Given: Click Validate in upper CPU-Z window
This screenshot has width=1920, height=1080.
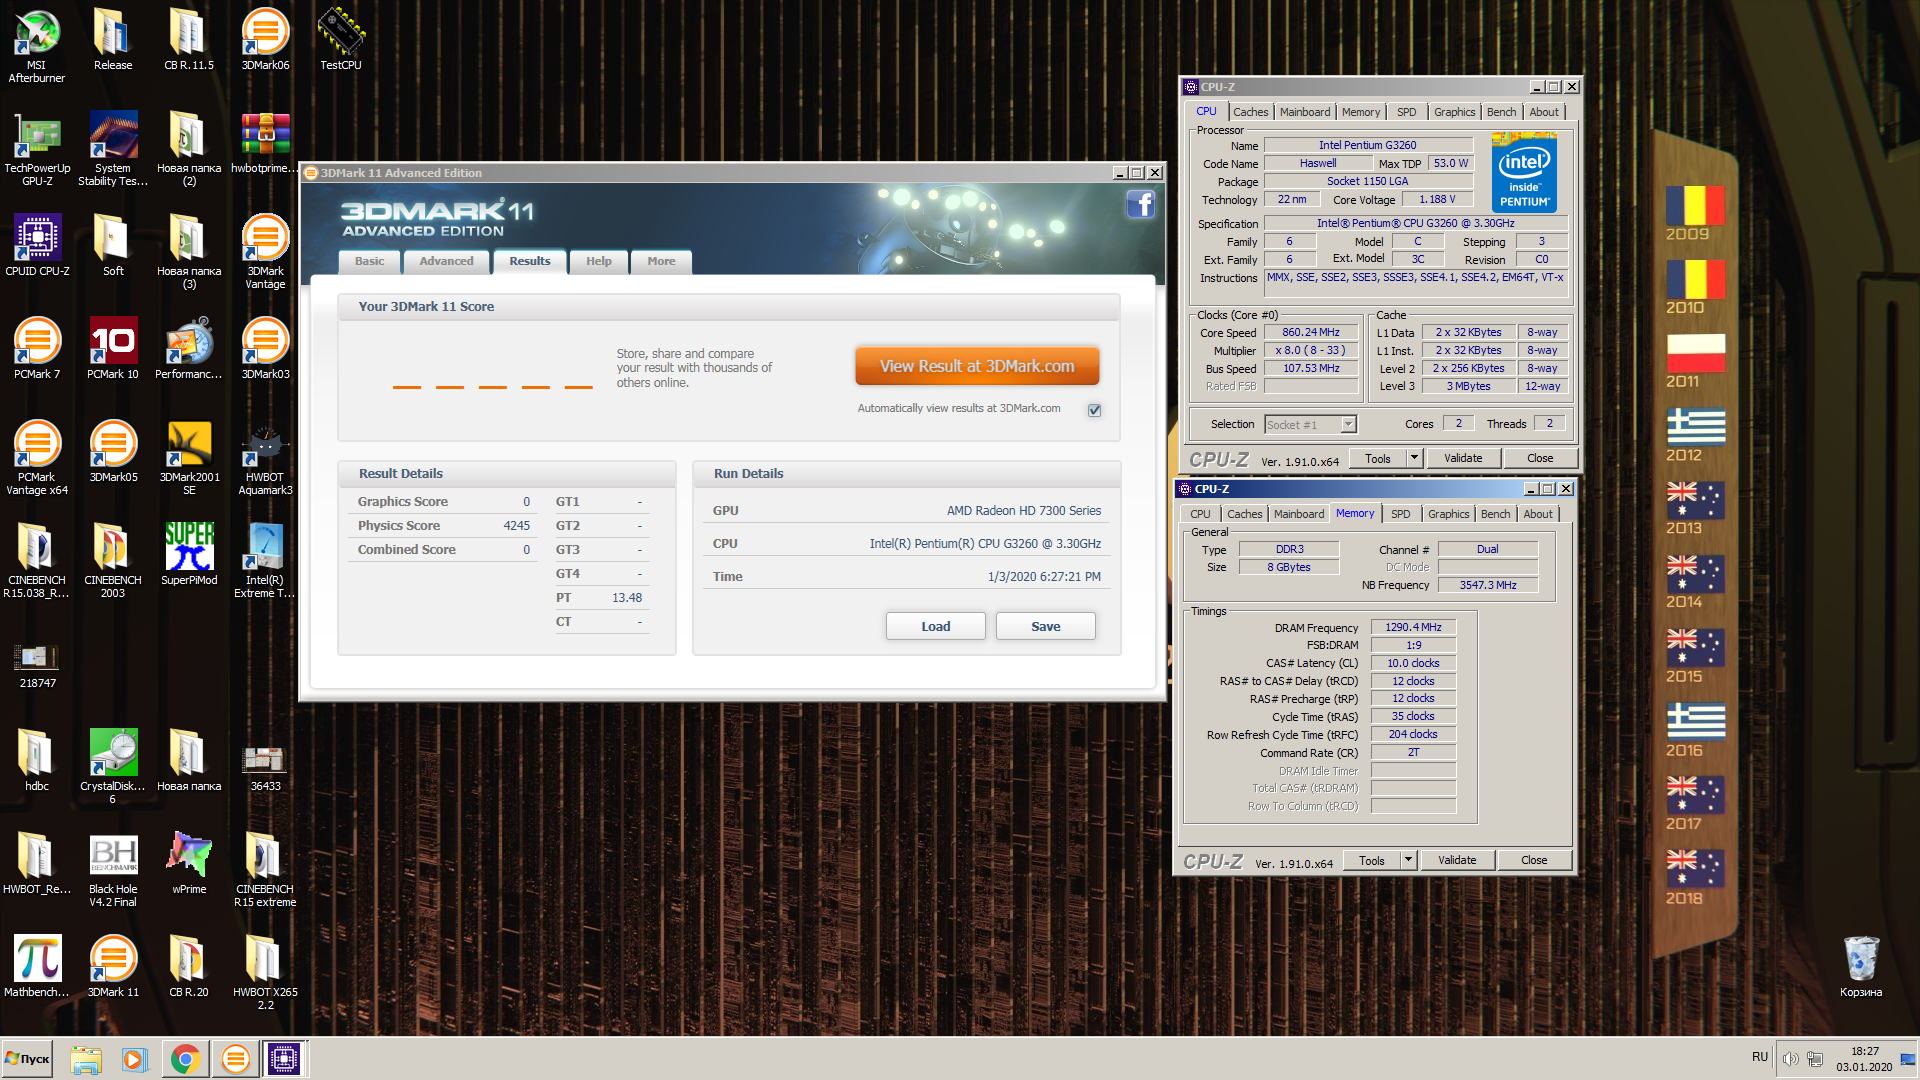Looking at the screenshot, I should pyautogui.click(x=1463, y=458).
